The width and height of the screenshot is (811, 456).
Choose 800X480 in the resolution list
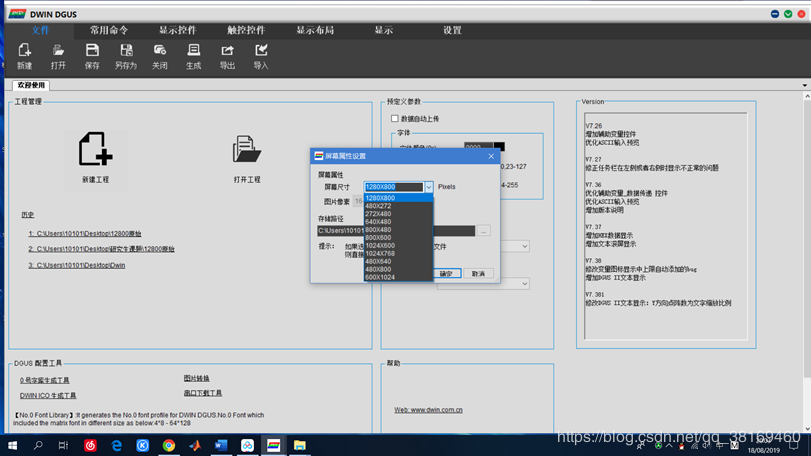point(398,230)
